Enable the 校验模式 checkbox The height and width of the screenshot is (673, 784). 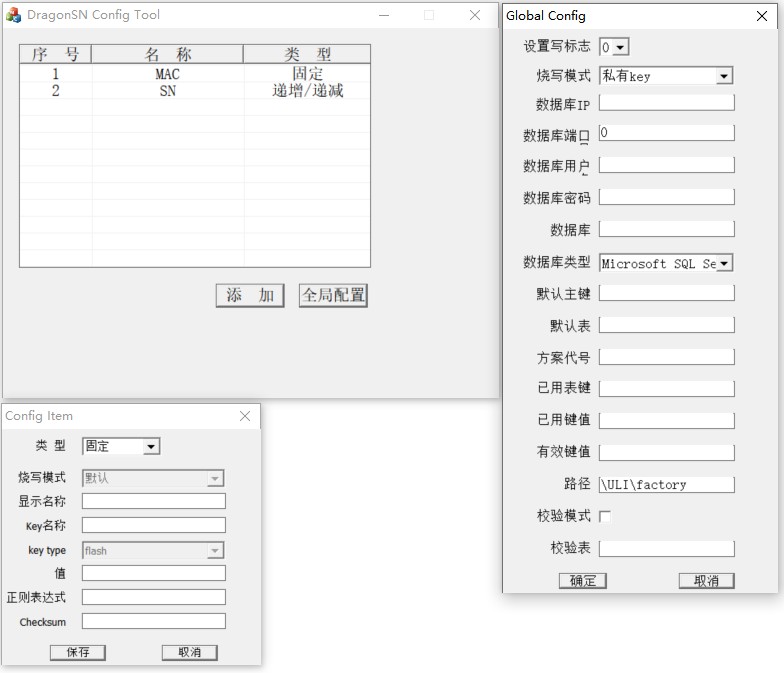(x=605, y=516)
